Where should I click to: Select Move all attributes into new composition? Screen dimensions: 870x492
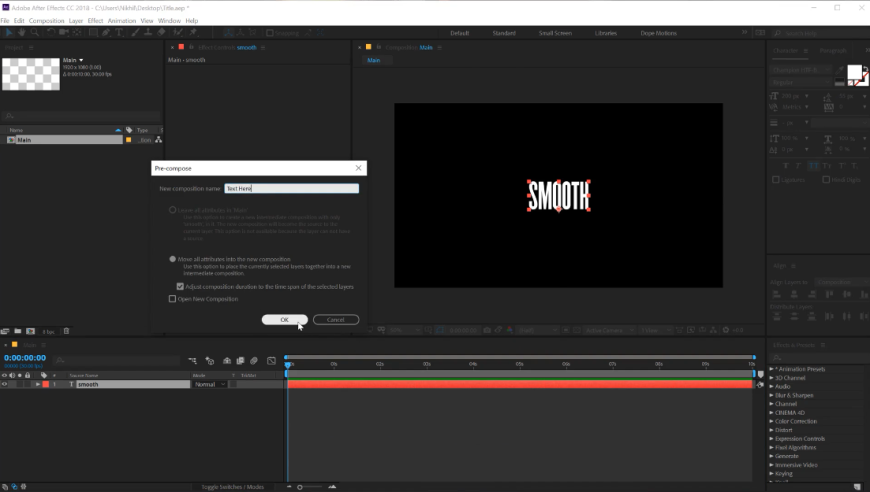point(173,259)
